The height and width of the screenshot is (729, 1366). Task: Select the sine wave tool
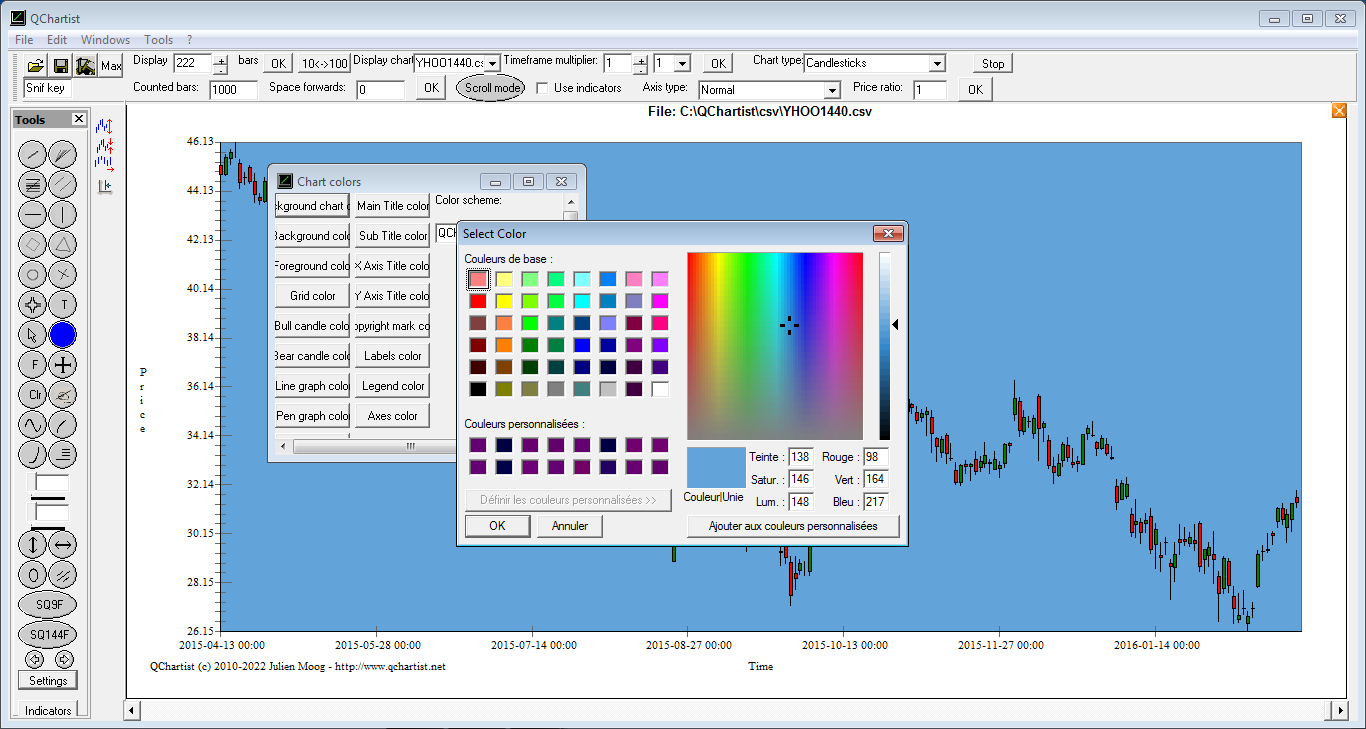pyautogui.click(x=33, y=424)
